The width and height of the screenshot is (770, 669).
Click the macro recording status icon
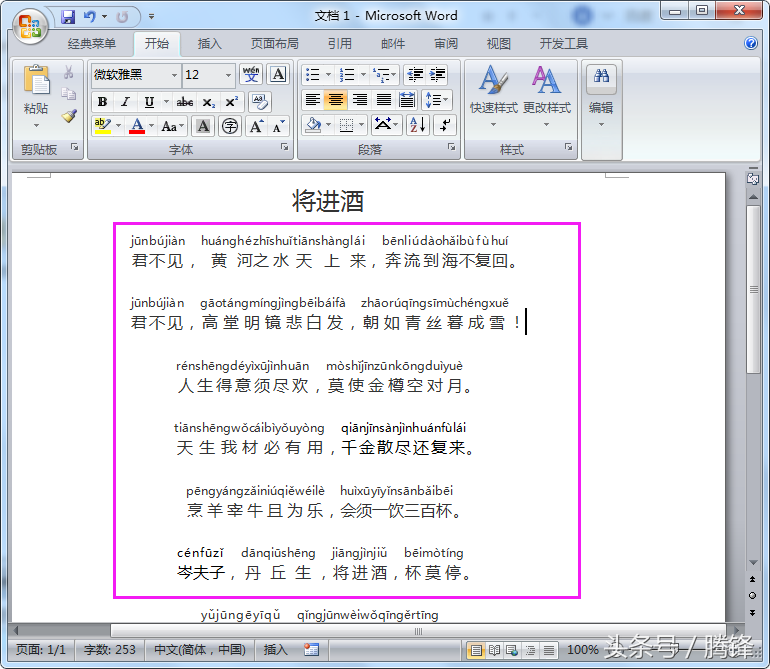311,650
